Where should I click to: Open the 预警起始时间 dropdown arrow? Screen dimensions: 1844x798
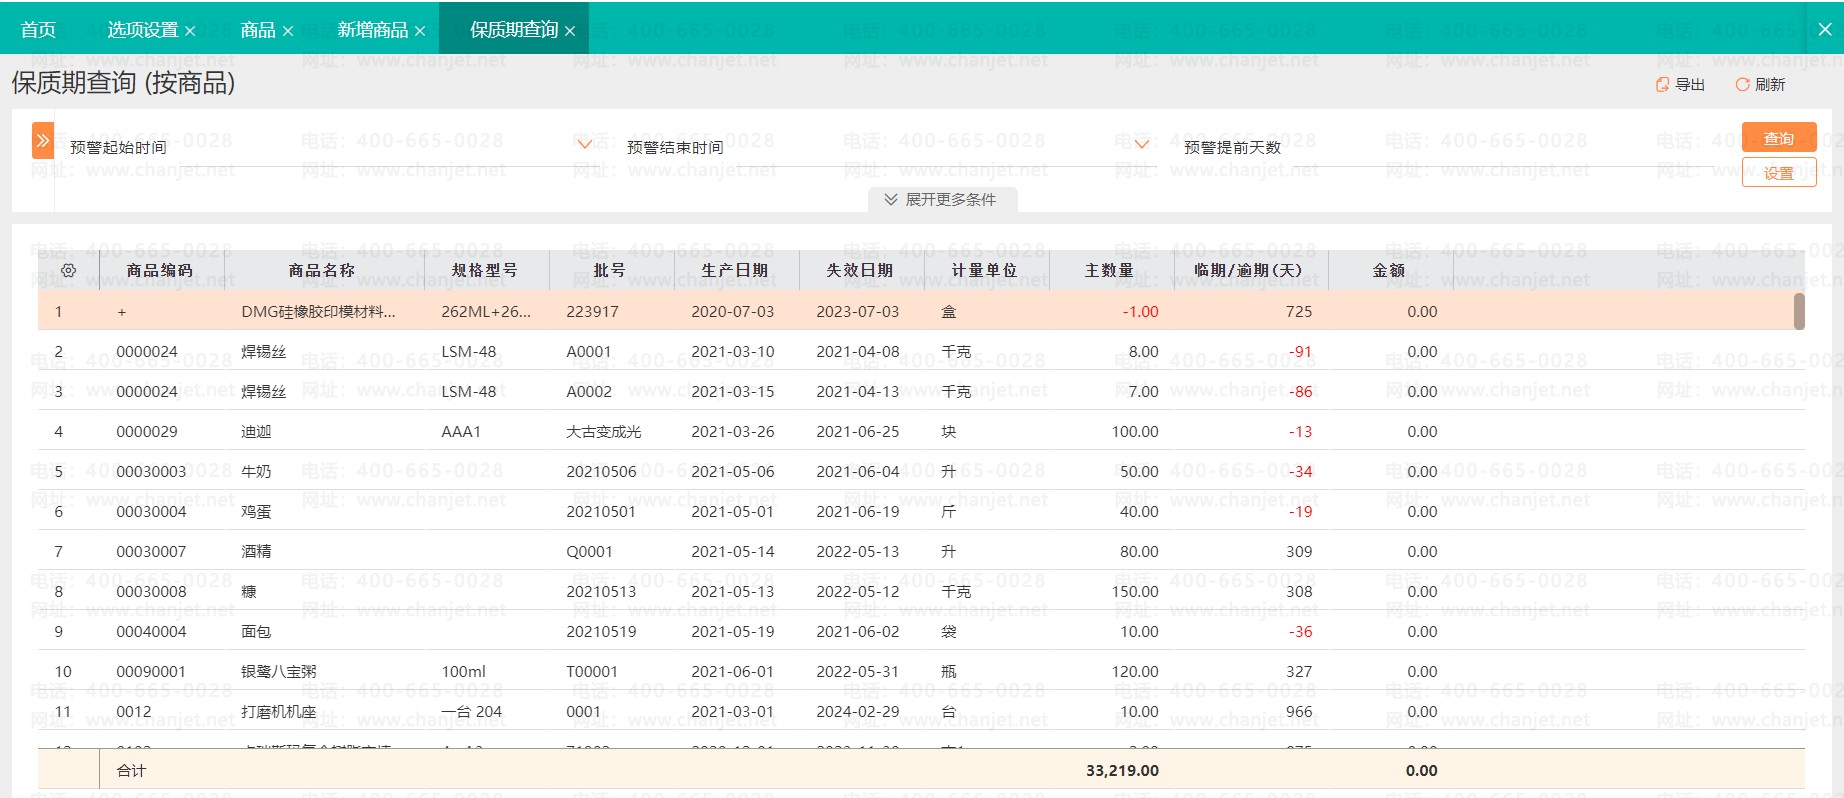pyautogui.click(x=585, y=144)
